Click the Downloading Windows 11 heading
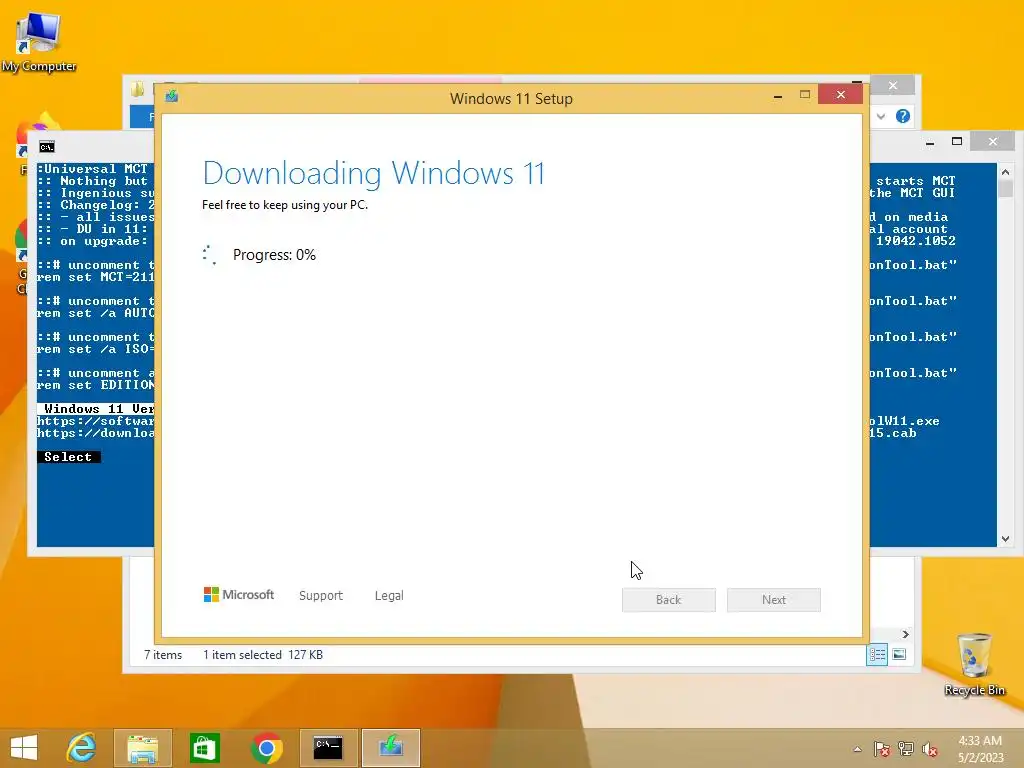Viewport: 1024px width, 768px height. click(x=374, y=173)
